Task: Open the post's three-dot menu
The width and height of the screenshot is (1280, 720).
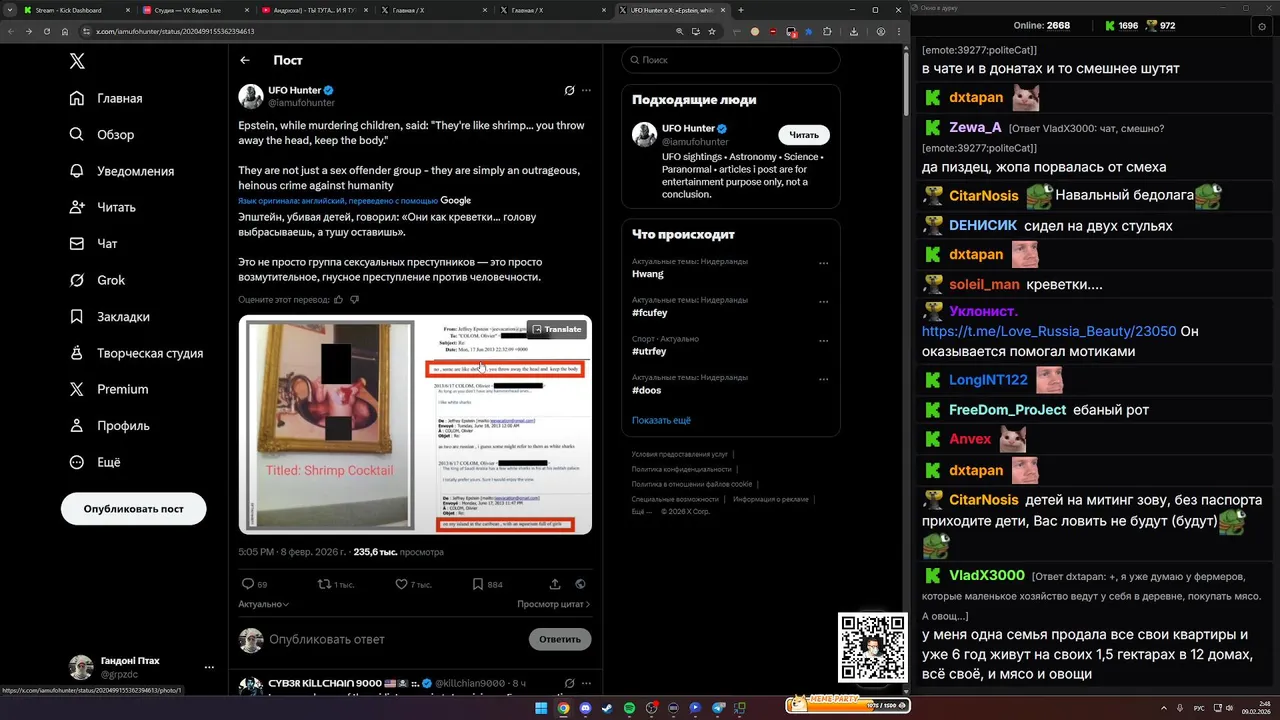Action: coord(586,90)
